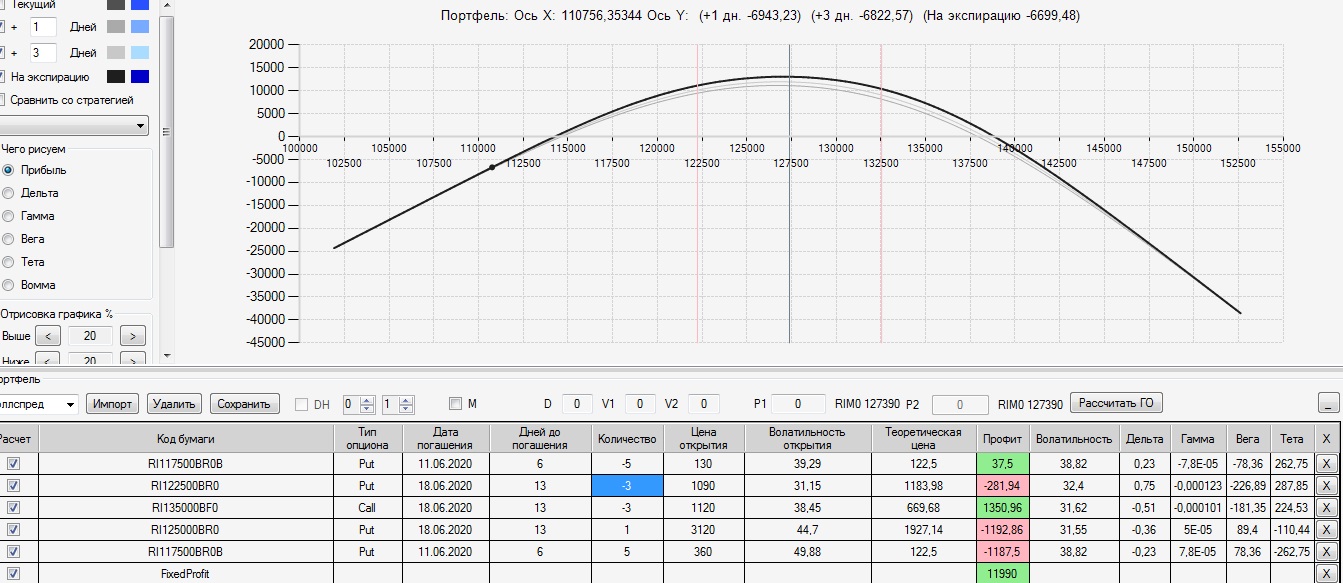Click opening volatility cell 49,88
Viewport: 1343px width, 583px height.
pyautogui.click(x=806, y=551)
